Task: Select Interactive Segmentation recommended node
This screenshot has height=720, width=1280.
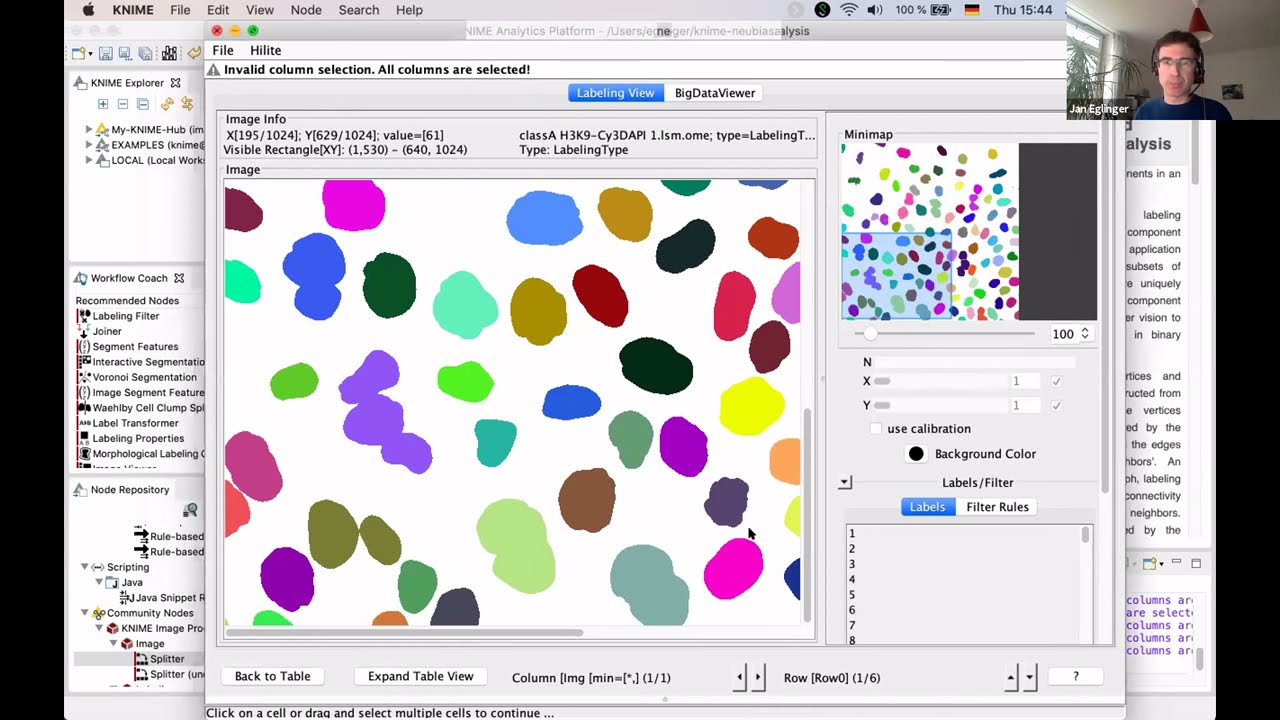Action: coord(141,362)
